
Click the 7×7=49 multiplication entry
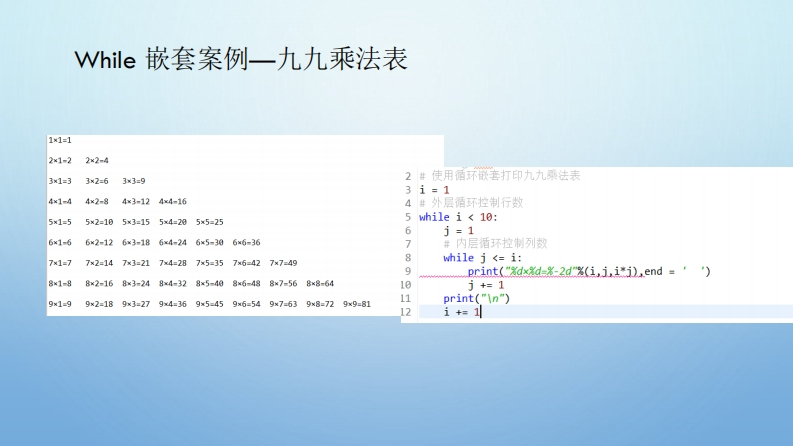tap(283, 263)
